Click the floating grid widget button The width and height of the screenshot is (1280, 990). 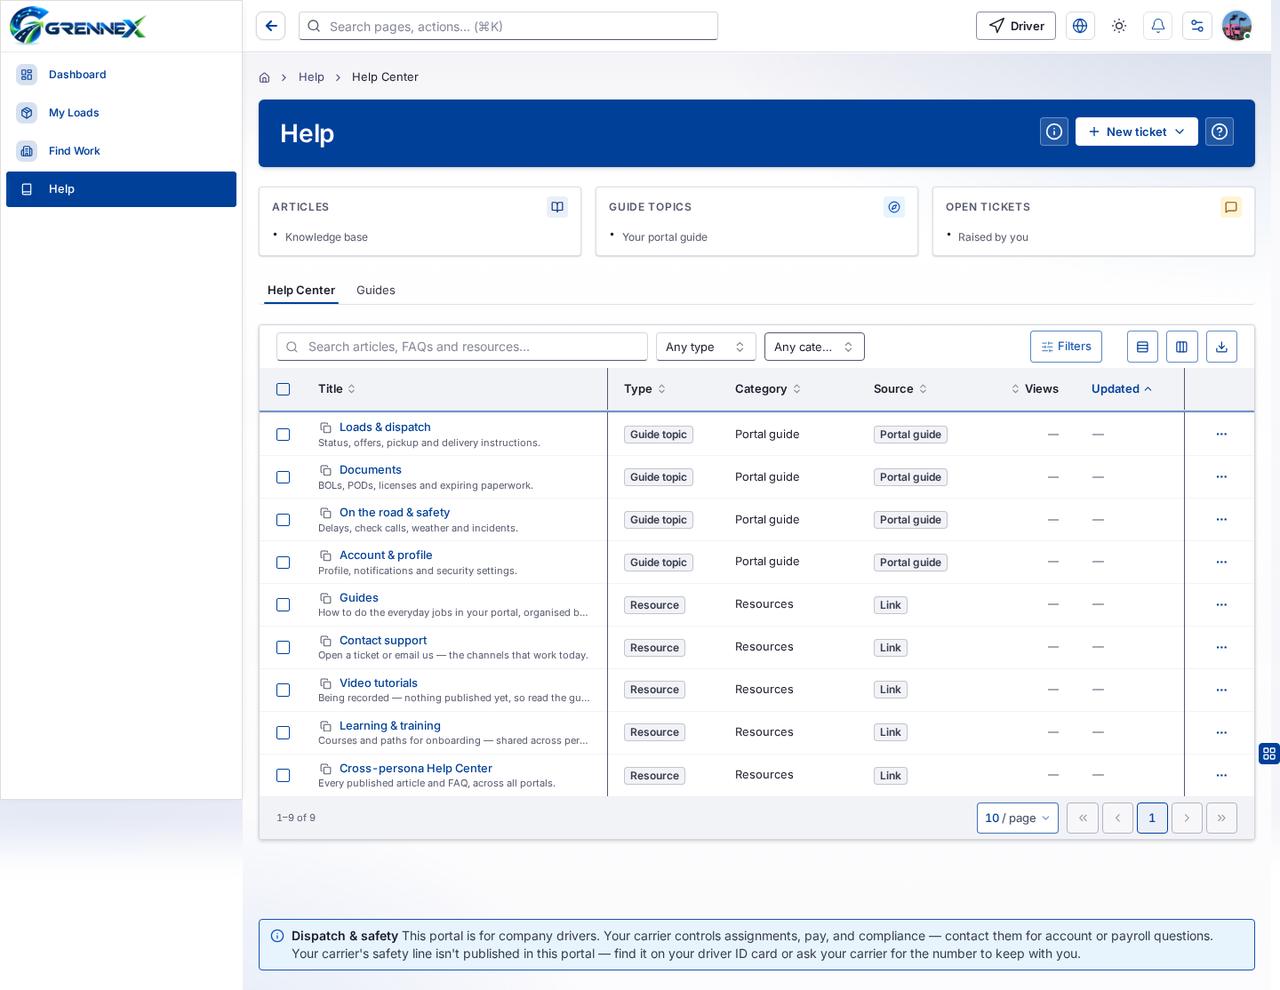pyautogui.click(x=1269, y=753)
